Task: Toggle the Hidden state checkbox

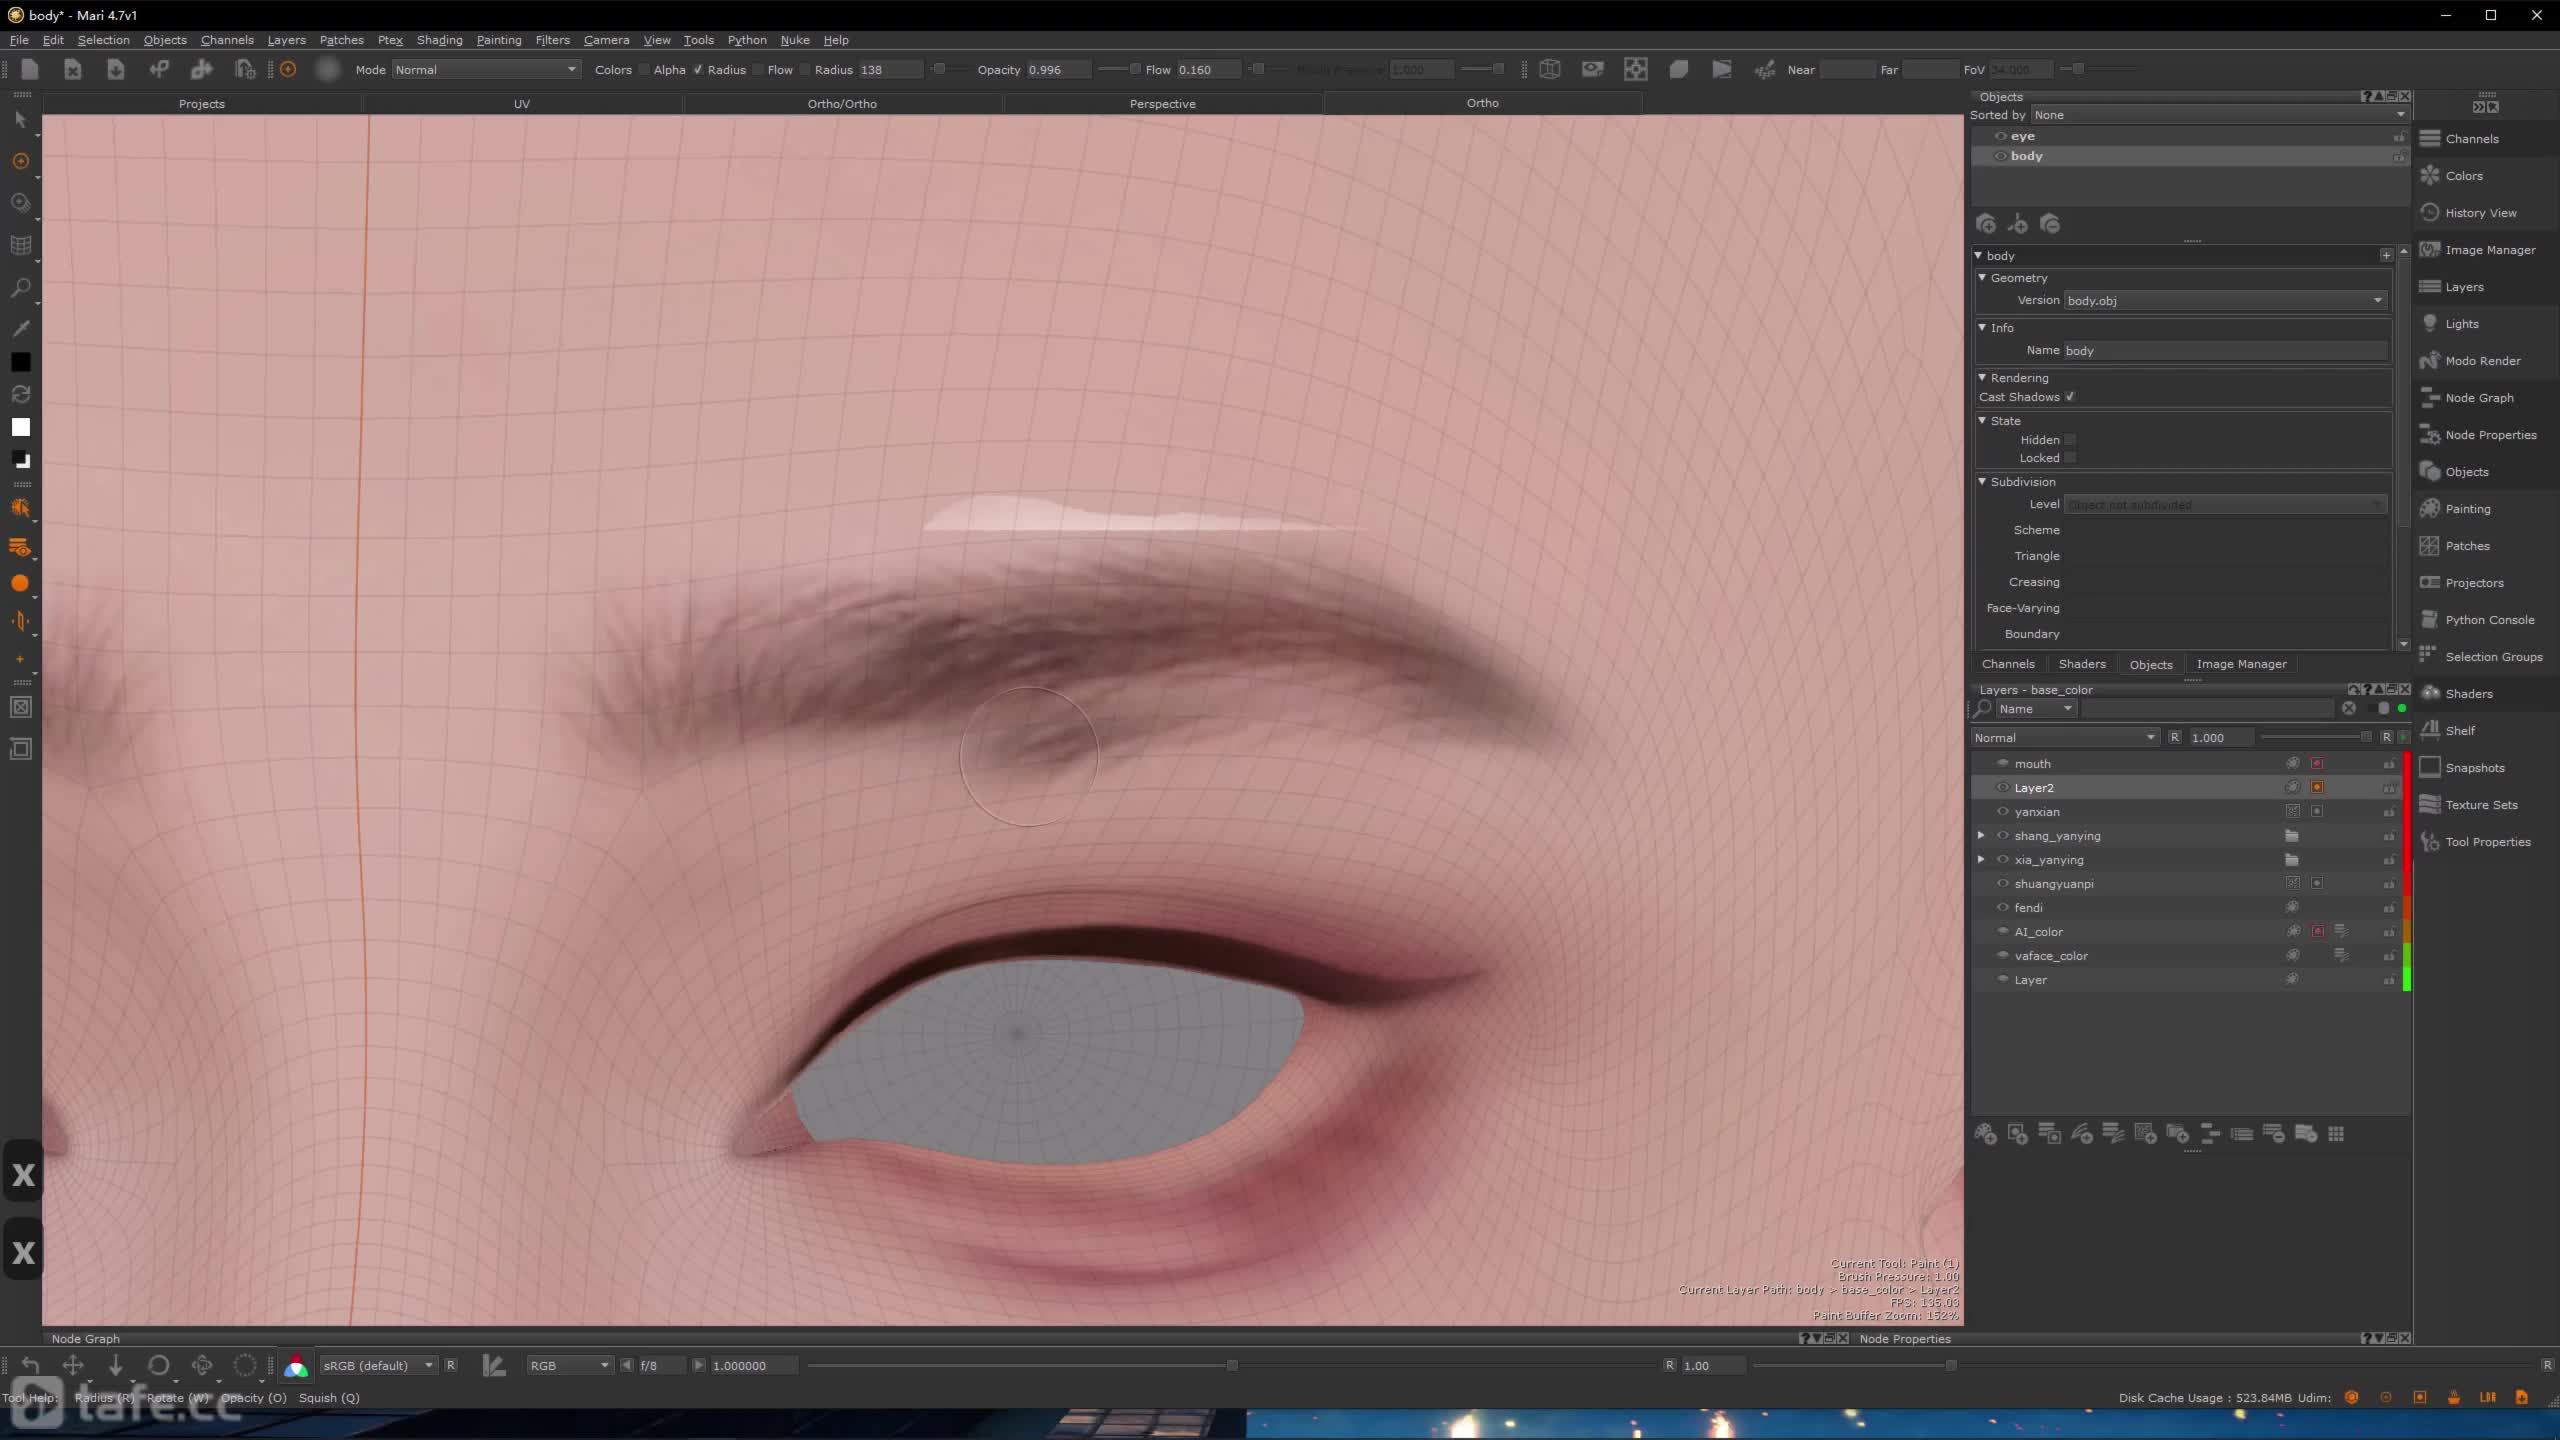Action: tap(2070, 440)
